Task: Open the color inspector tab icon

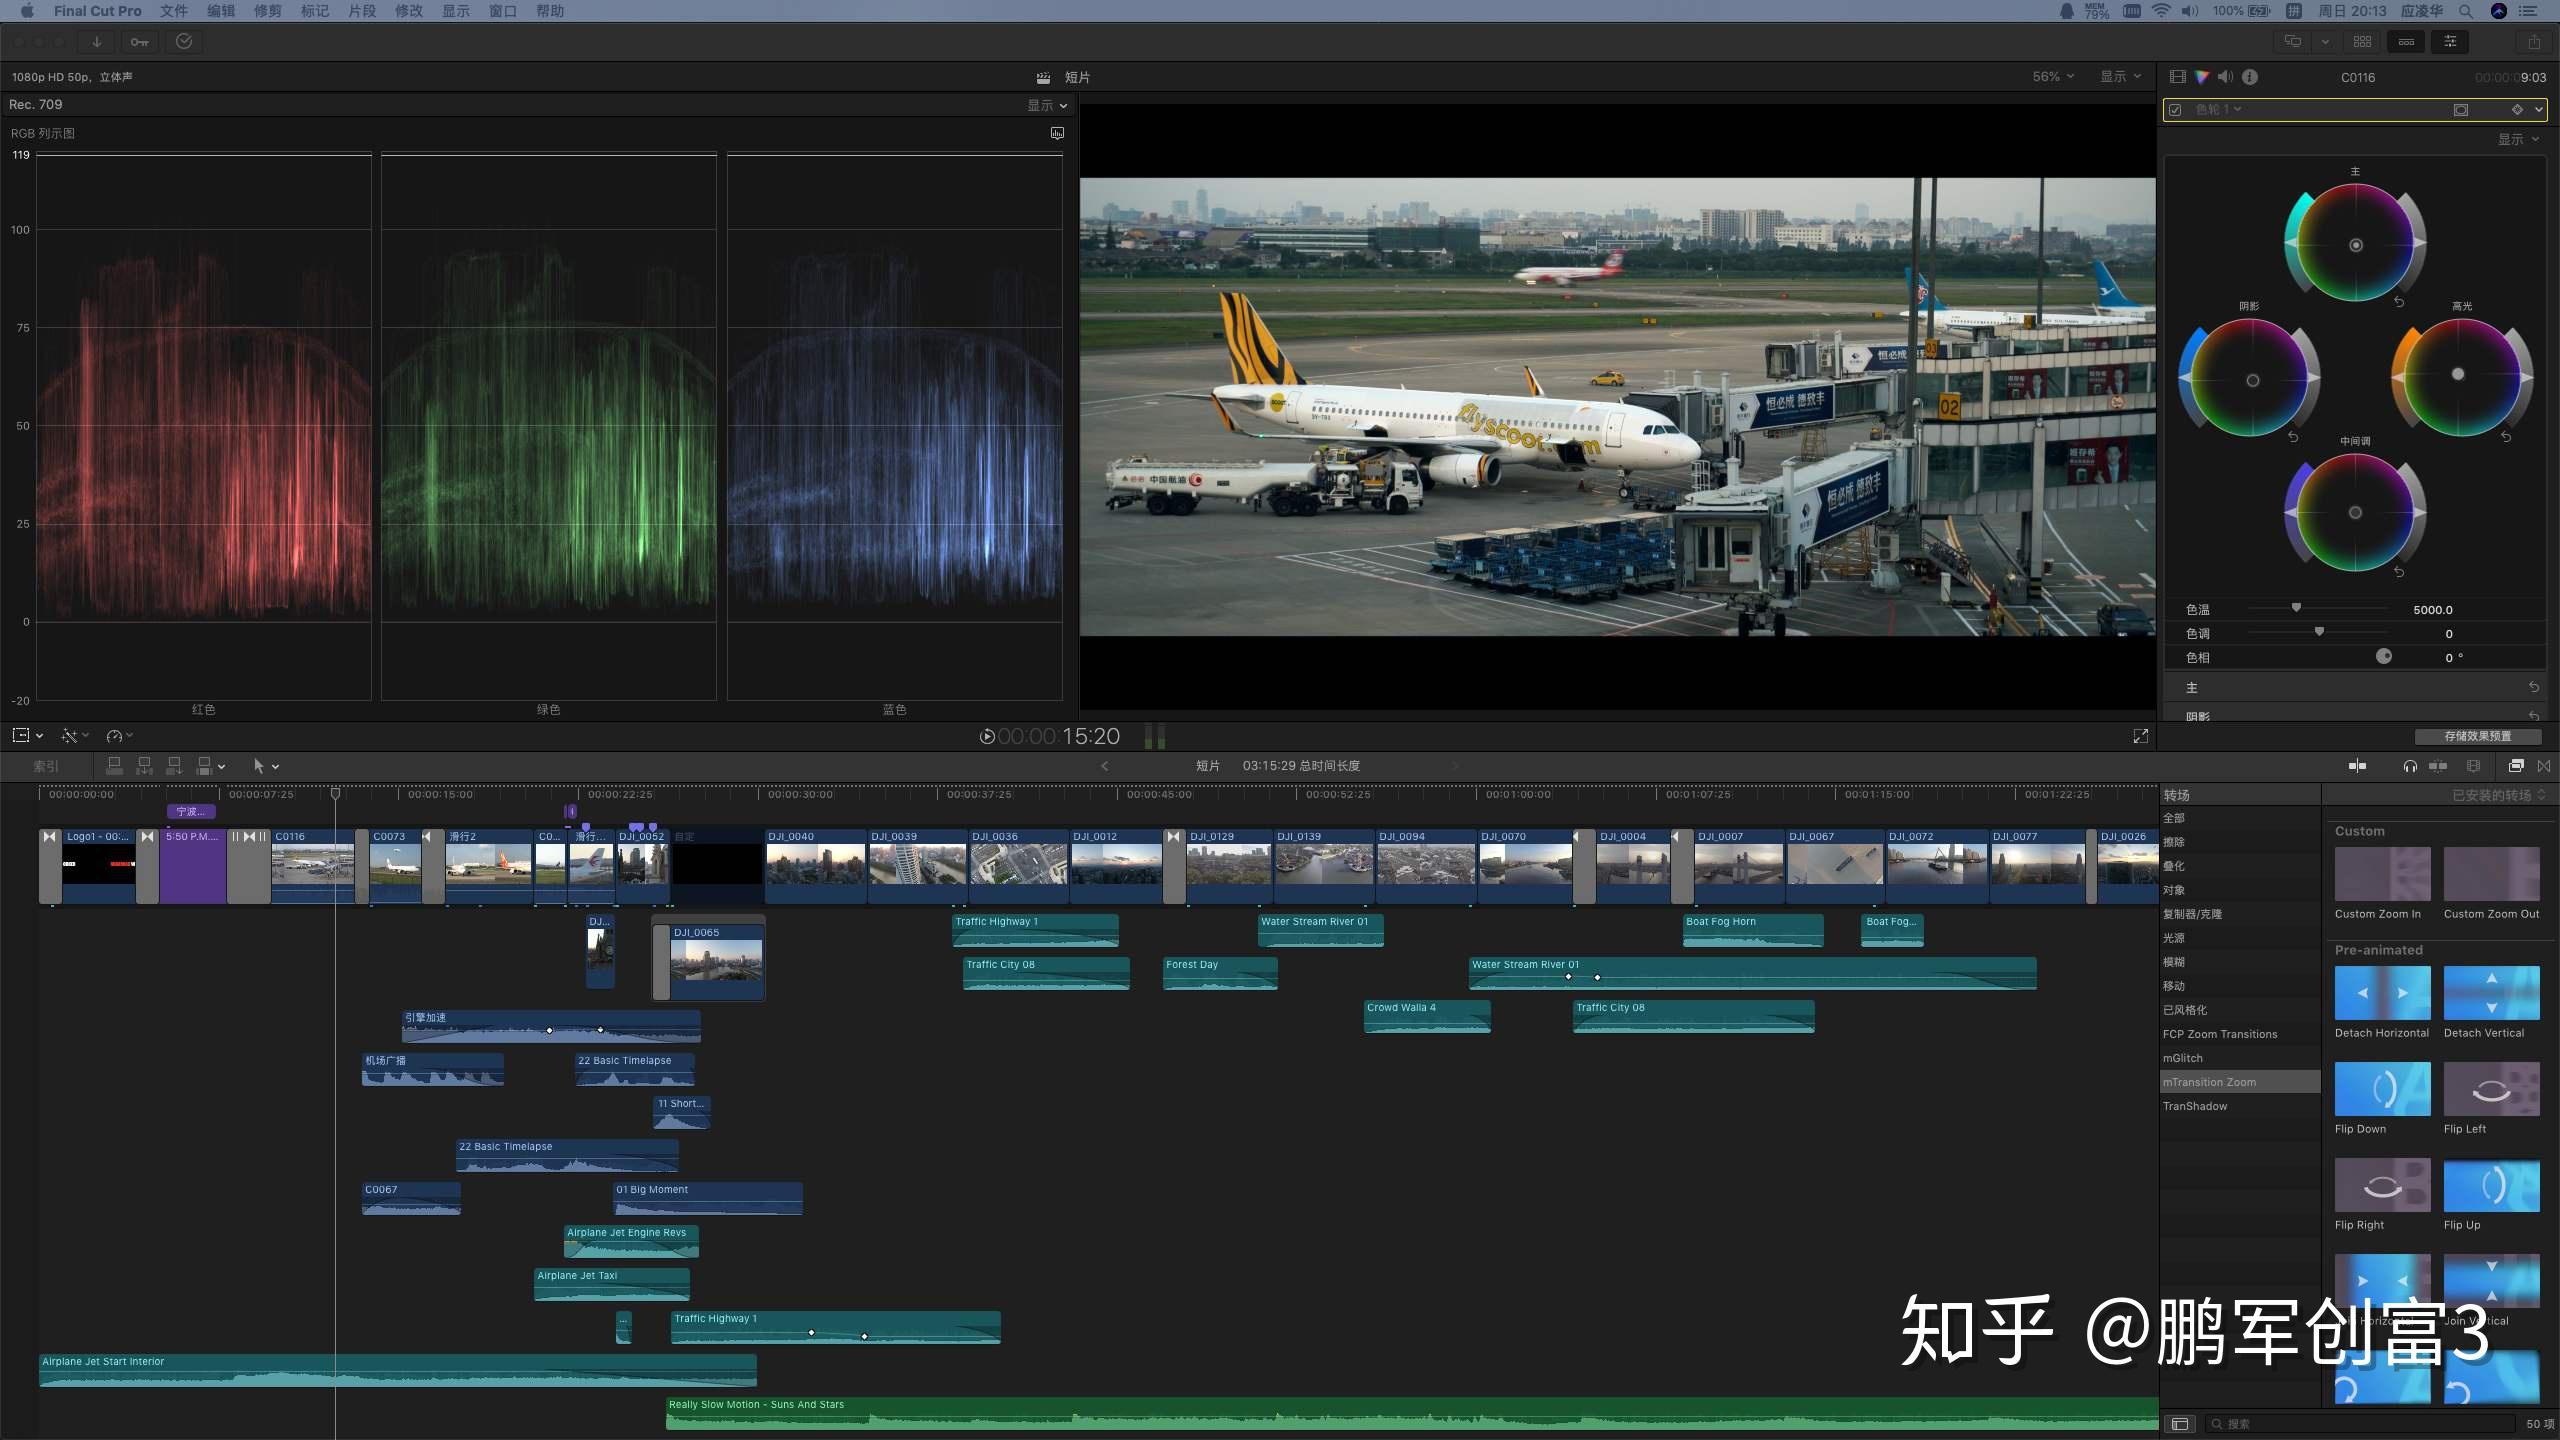Action: click(x=2201, y=77)
